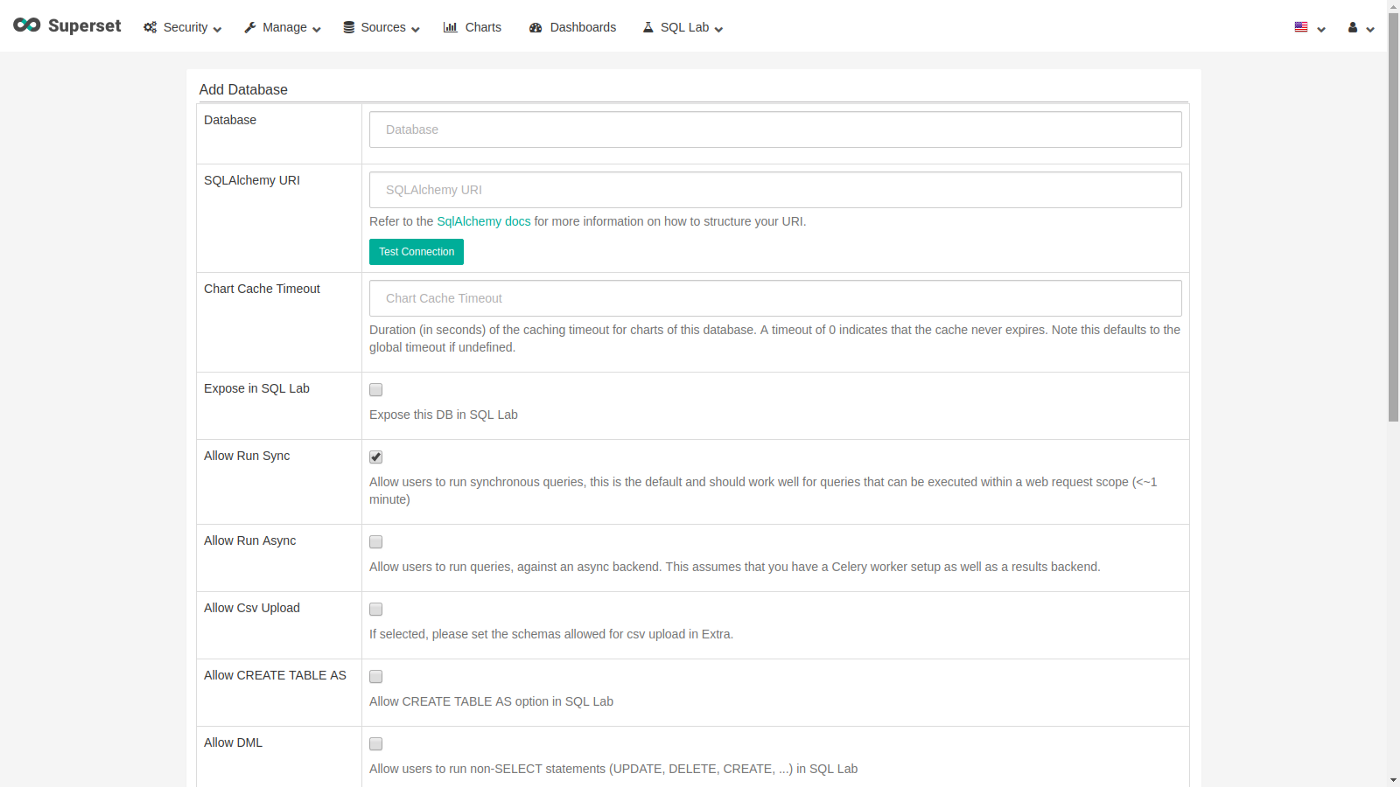Click the Charts bar graph icon

tap(450, 28)
